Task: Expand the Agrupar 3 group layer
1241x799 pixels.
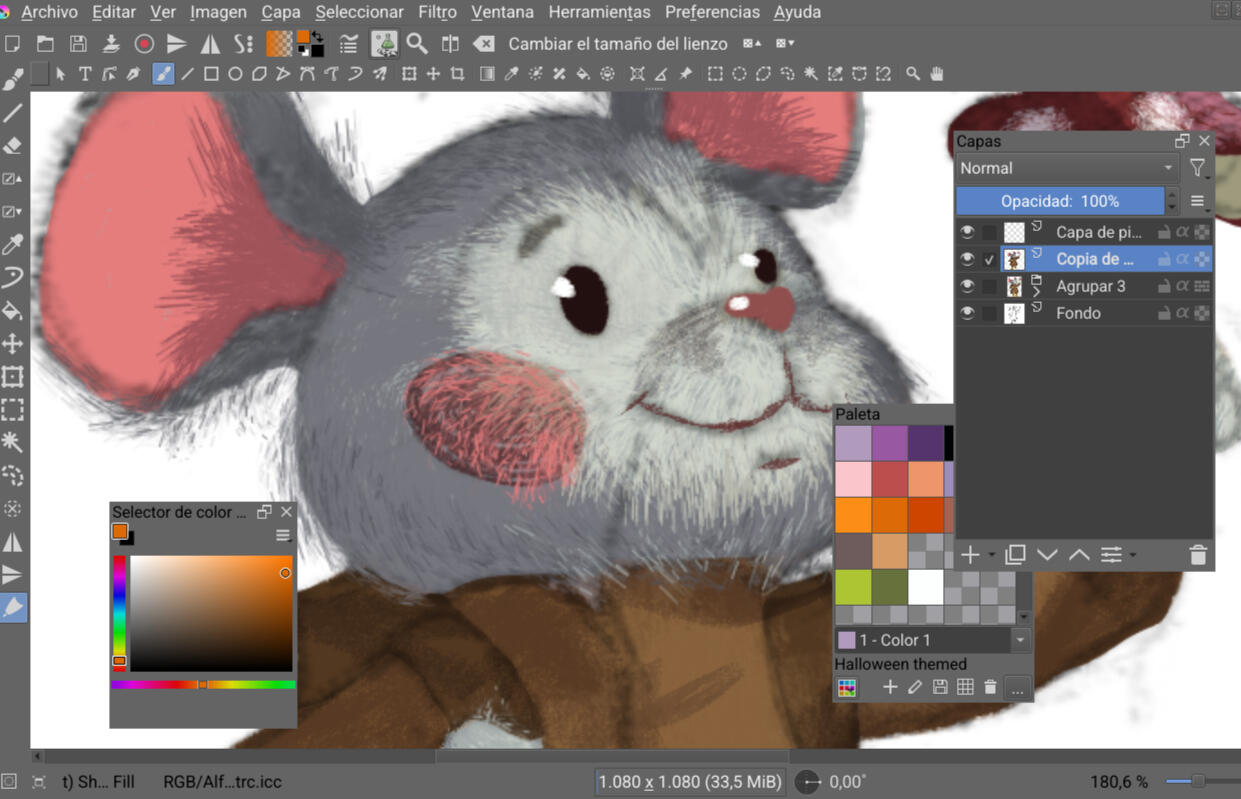Action: [1036, 292]
